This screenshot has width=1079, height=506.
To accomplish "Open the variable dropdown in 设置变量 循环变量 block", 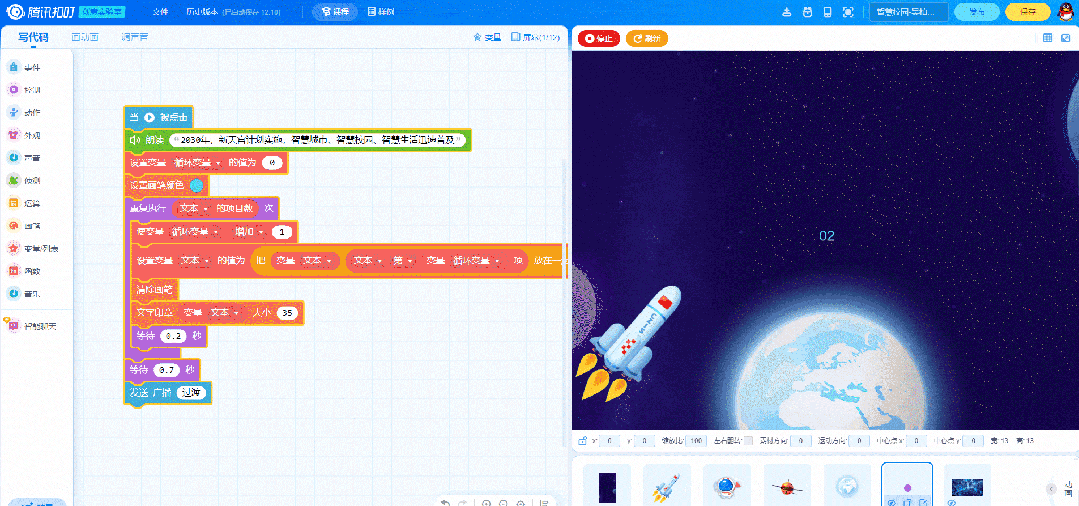I will (196, 163).
